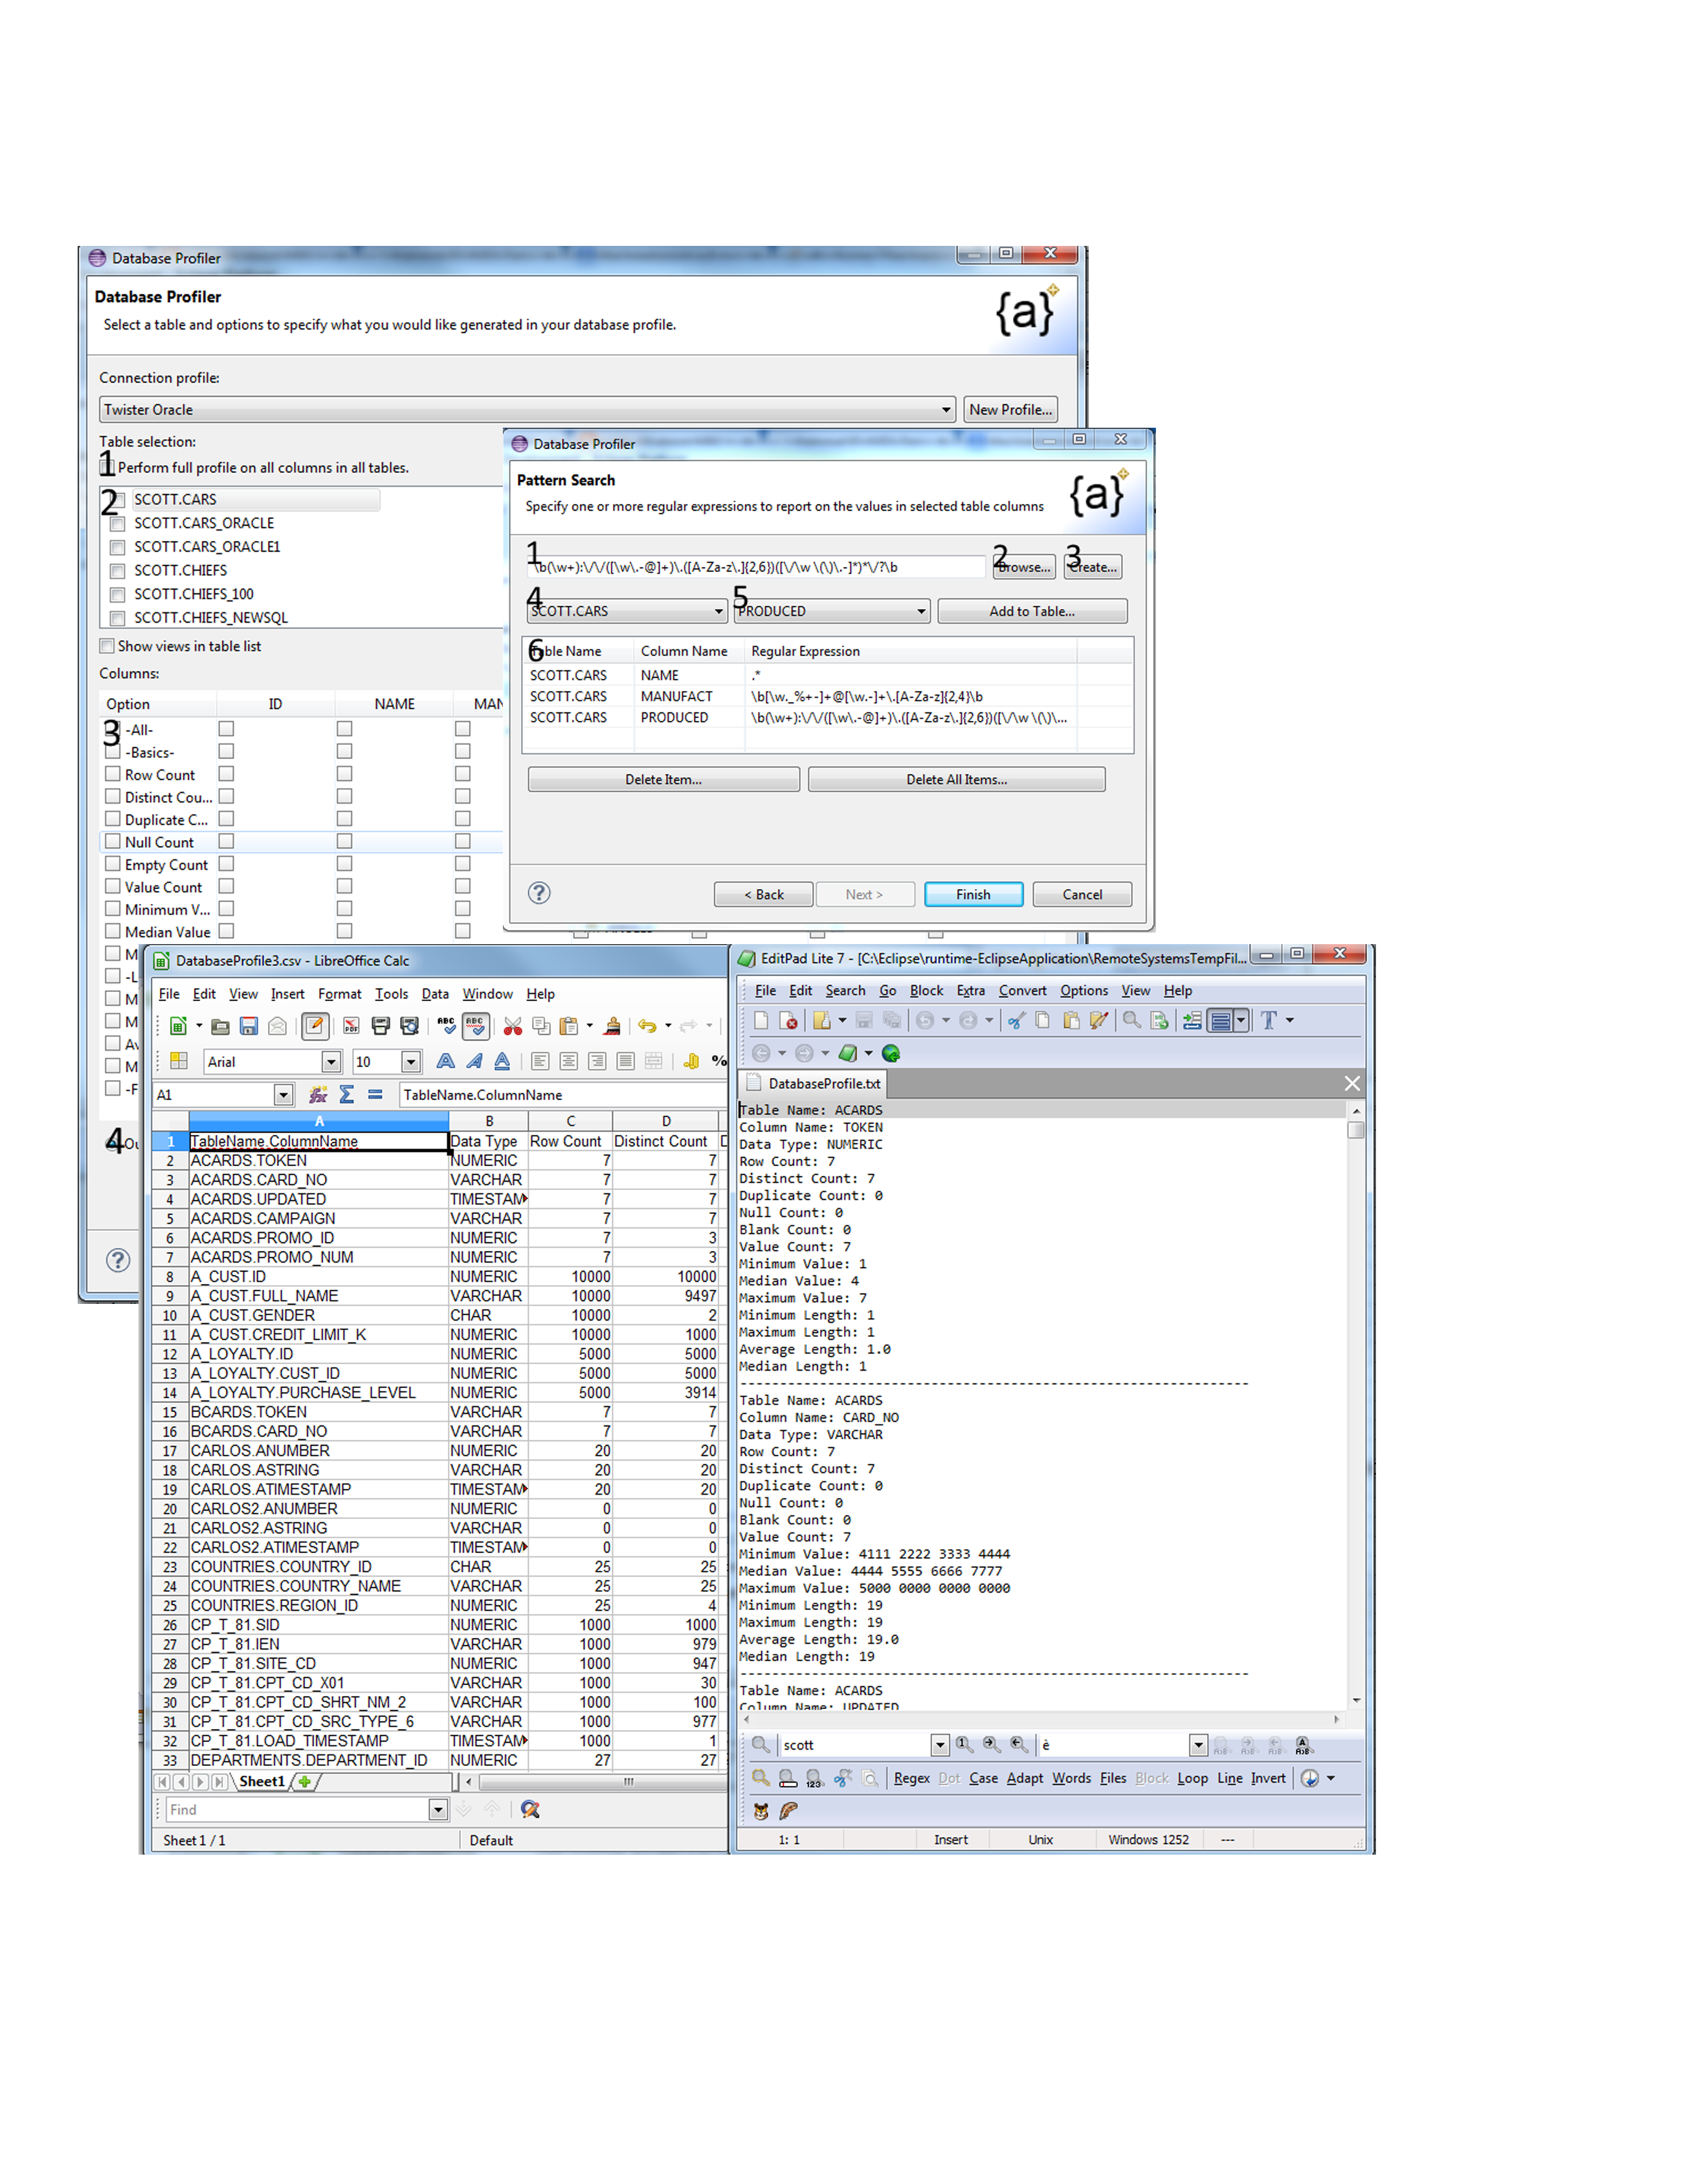
Task: Click Paste clipboard icon in EditPad toolbar
Action: pyautogui.click(x=1071, y=1020)
